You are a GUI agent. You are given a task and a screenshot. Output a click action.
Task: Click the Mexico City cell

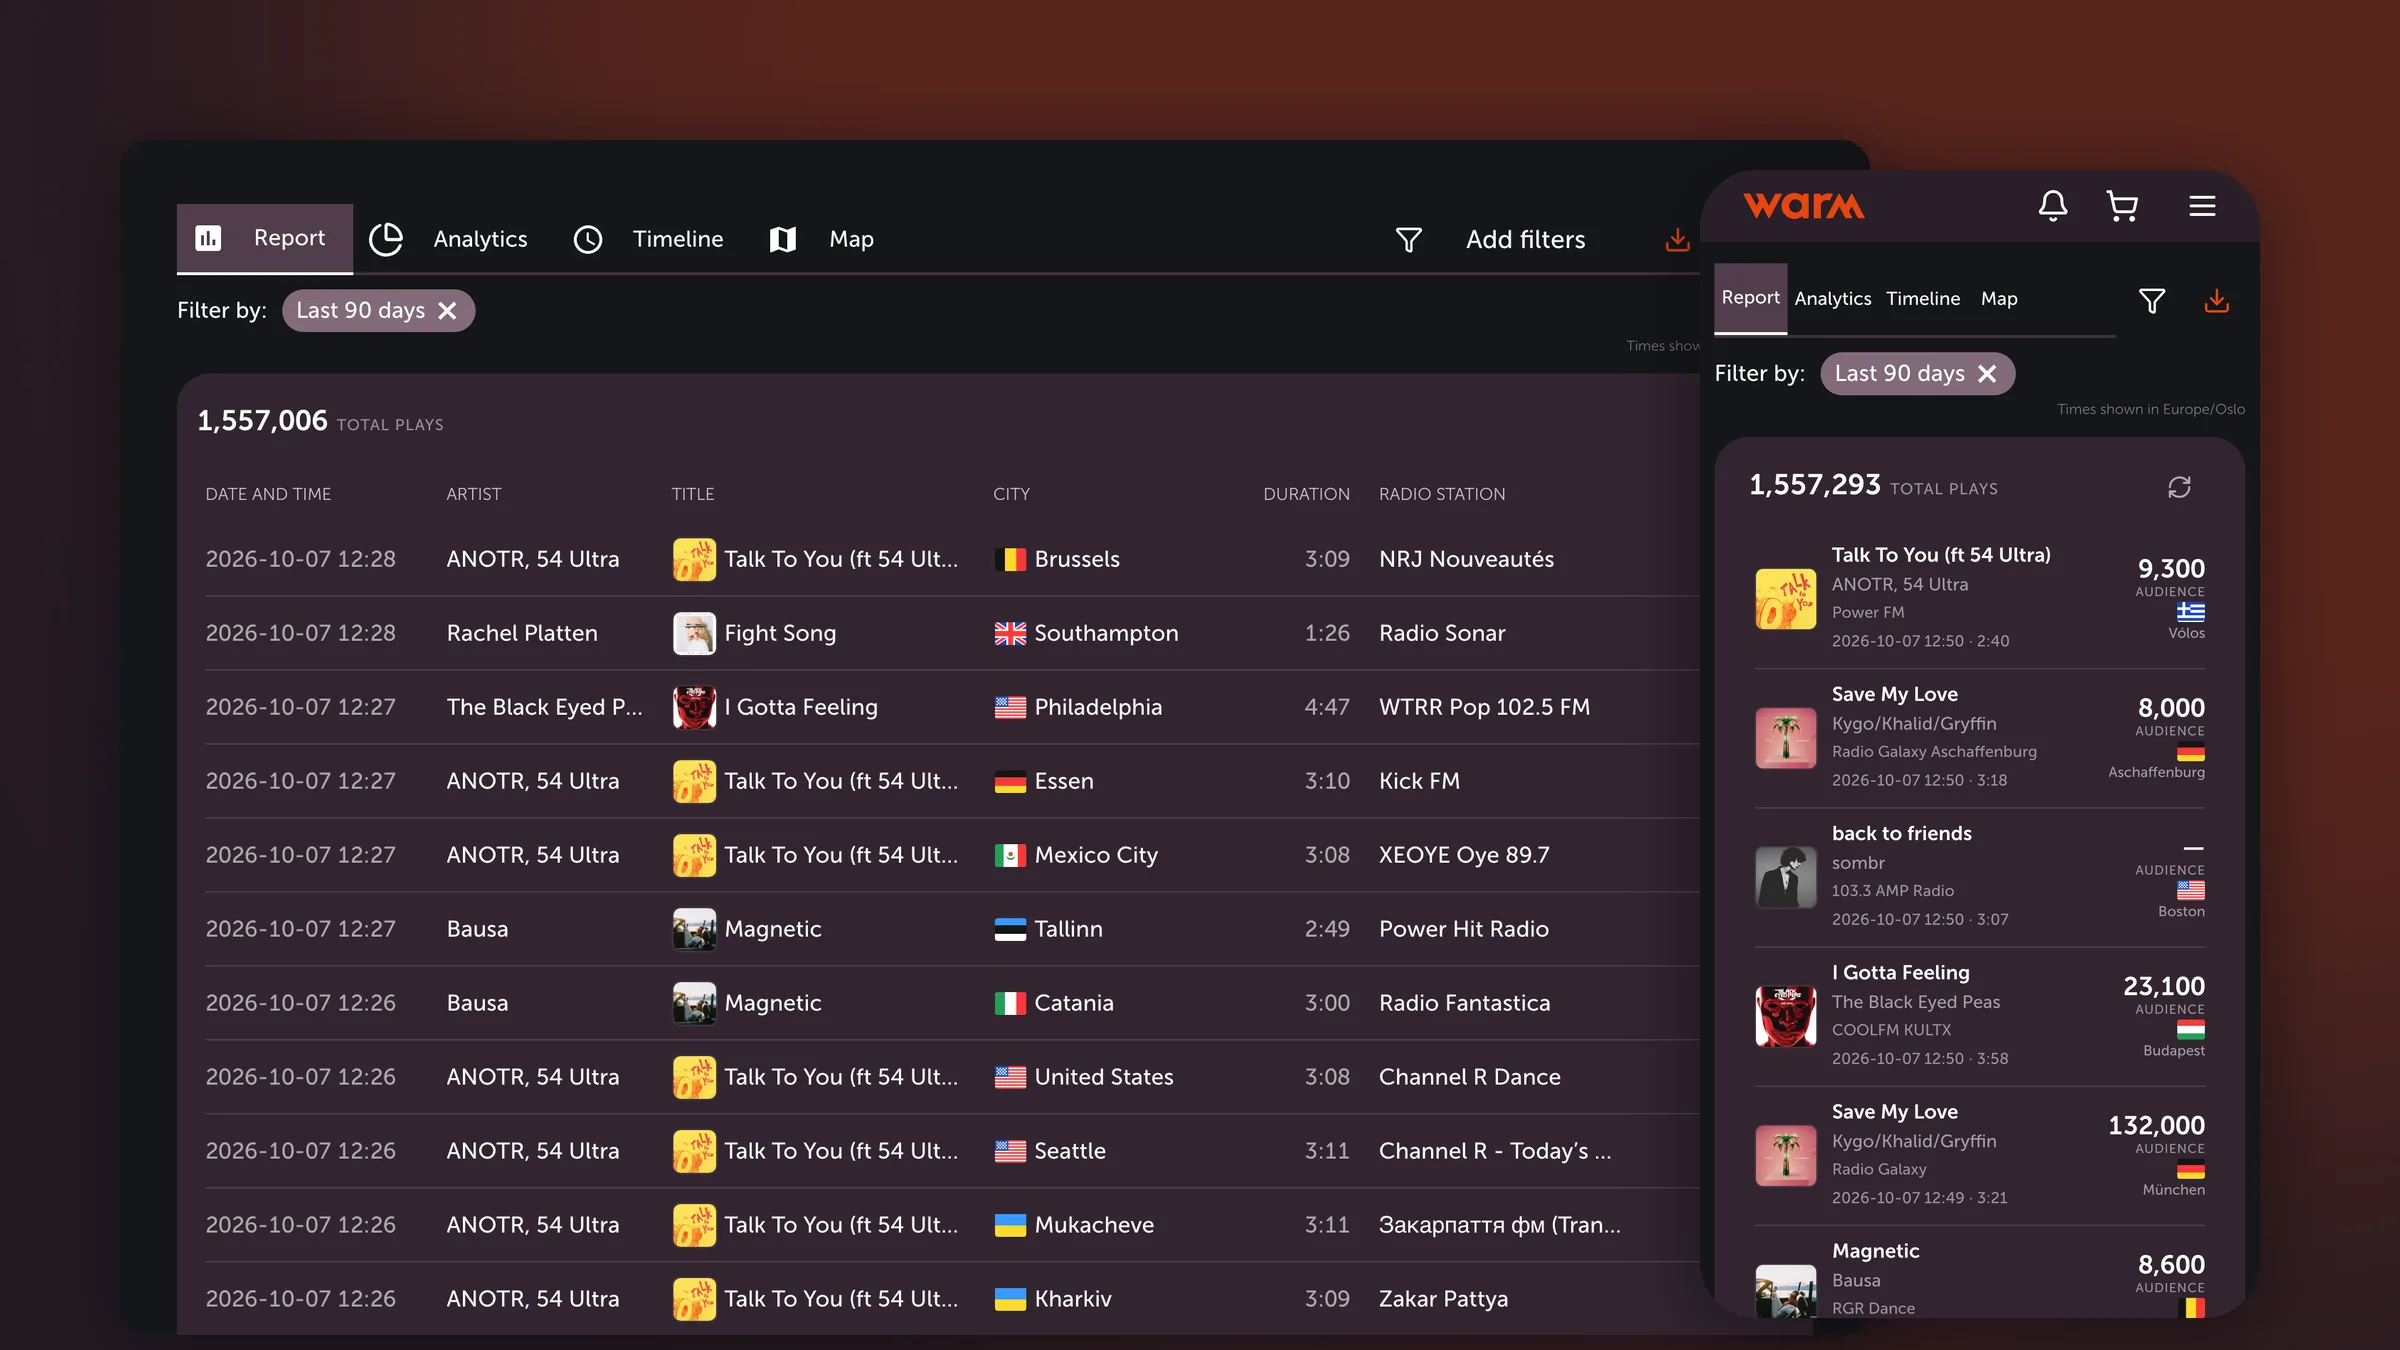(x=1076, y=855)
